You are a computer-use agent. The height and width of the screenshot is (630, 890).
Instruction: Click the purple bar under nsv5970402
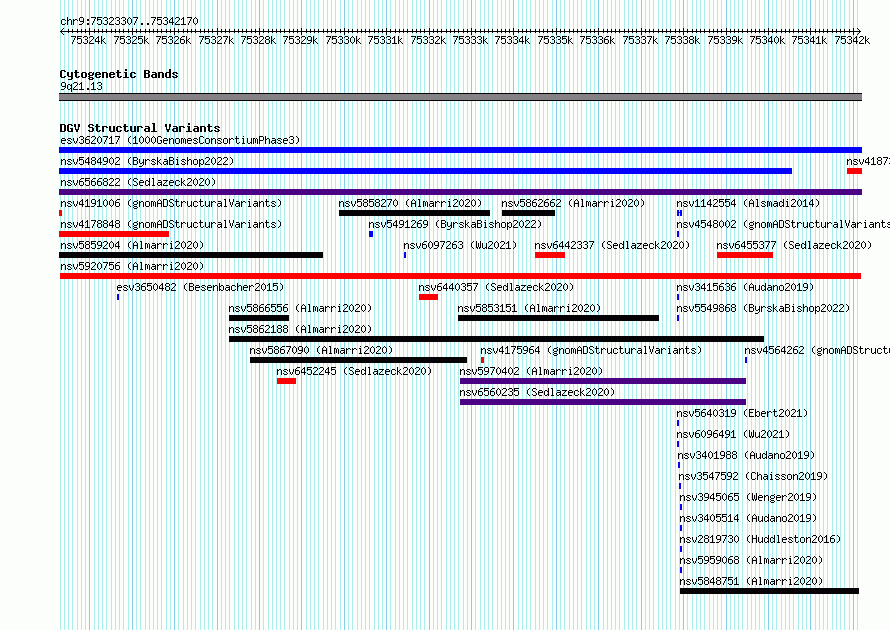point(603,381)
